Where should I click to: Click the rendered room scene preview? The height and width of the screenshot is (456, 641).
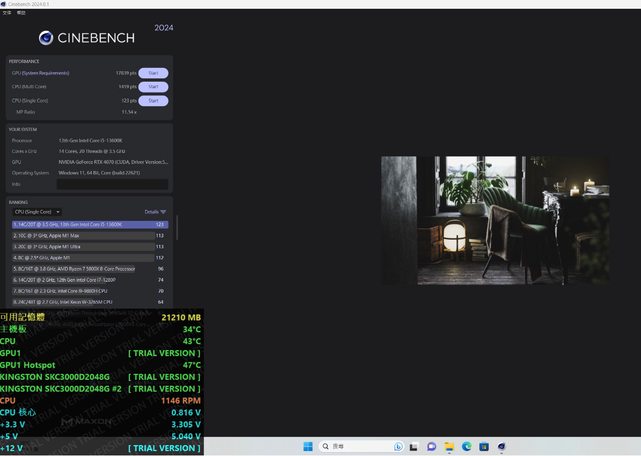point(495,219)
